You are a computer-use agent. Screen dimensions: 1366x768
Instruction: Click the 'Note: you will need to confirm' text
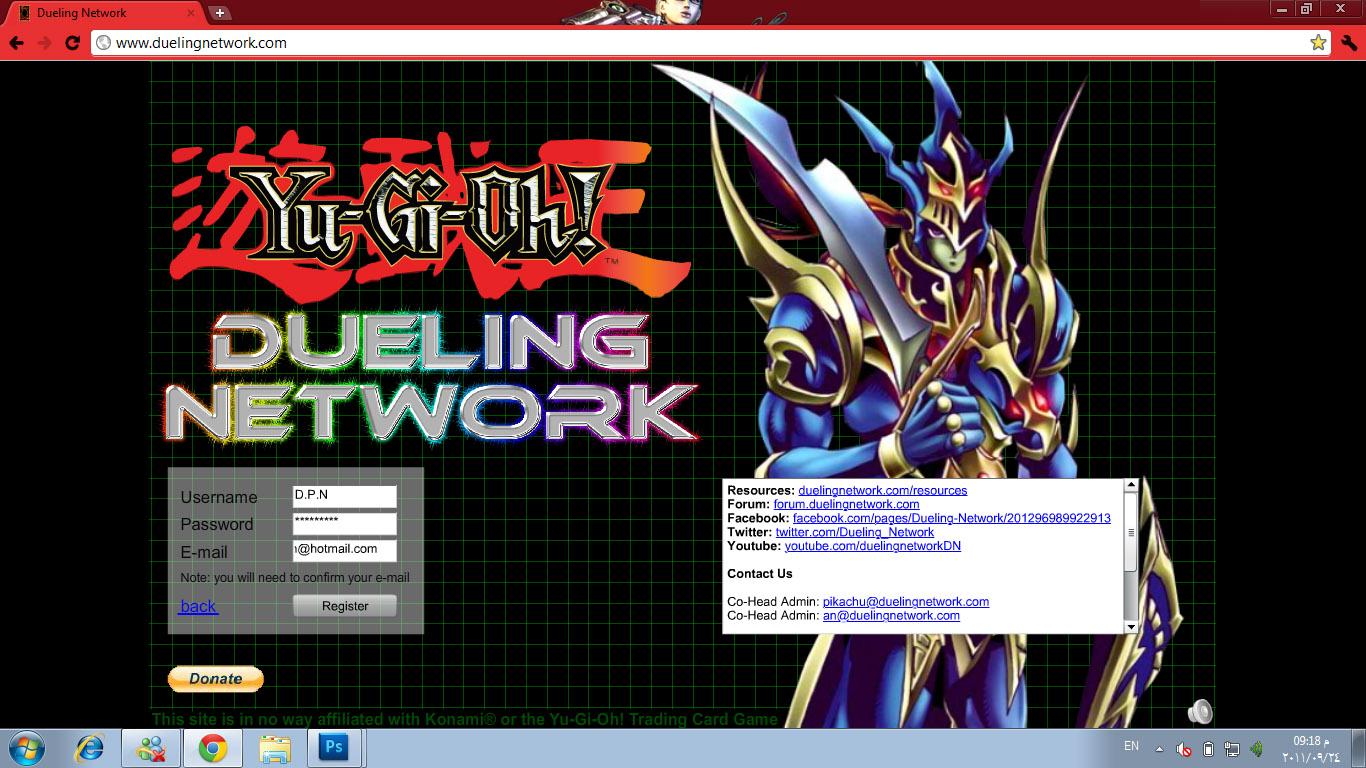pos(295,578)
